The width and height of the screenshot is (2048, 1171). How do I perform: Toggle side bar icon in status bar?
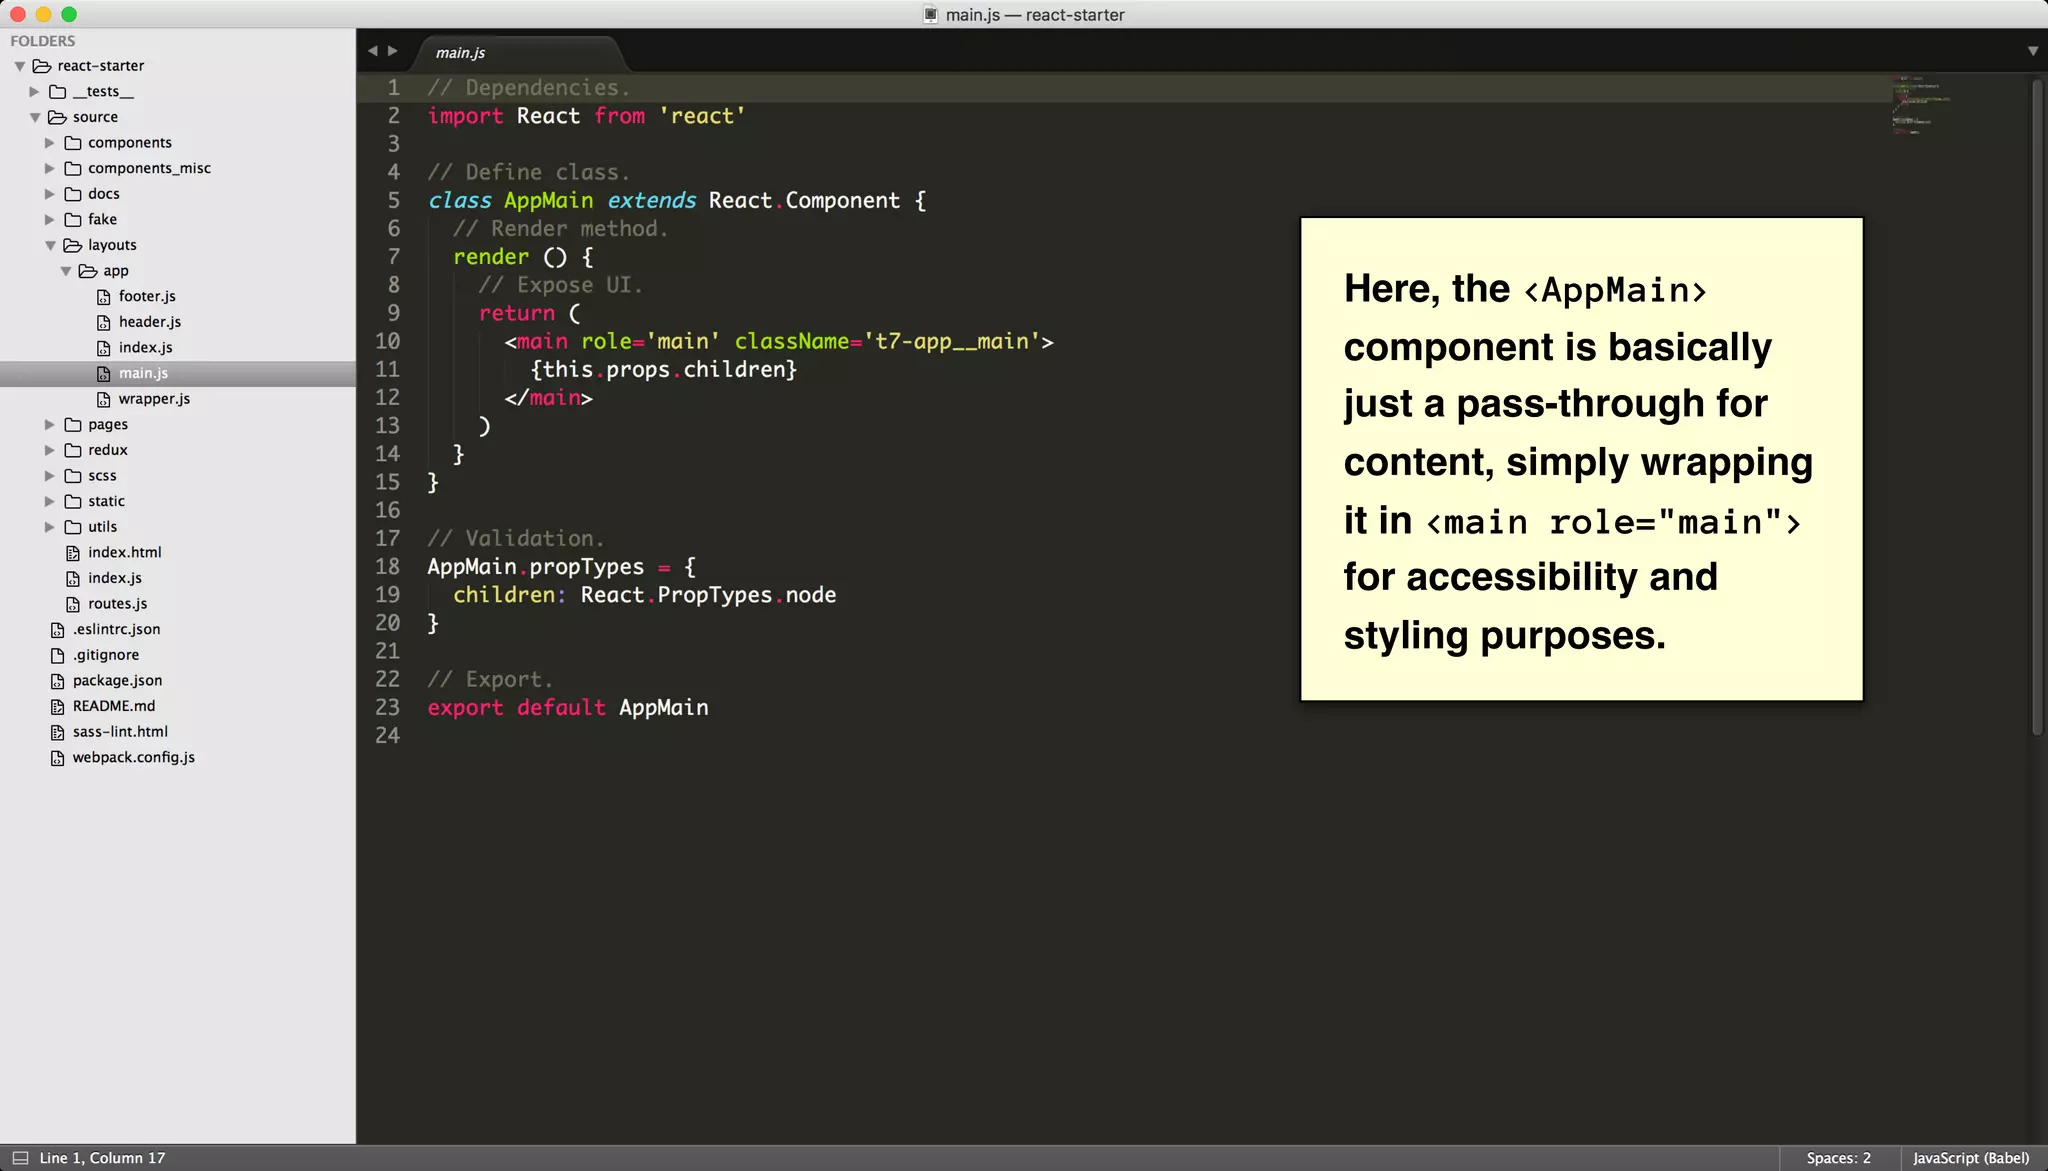19,1158
